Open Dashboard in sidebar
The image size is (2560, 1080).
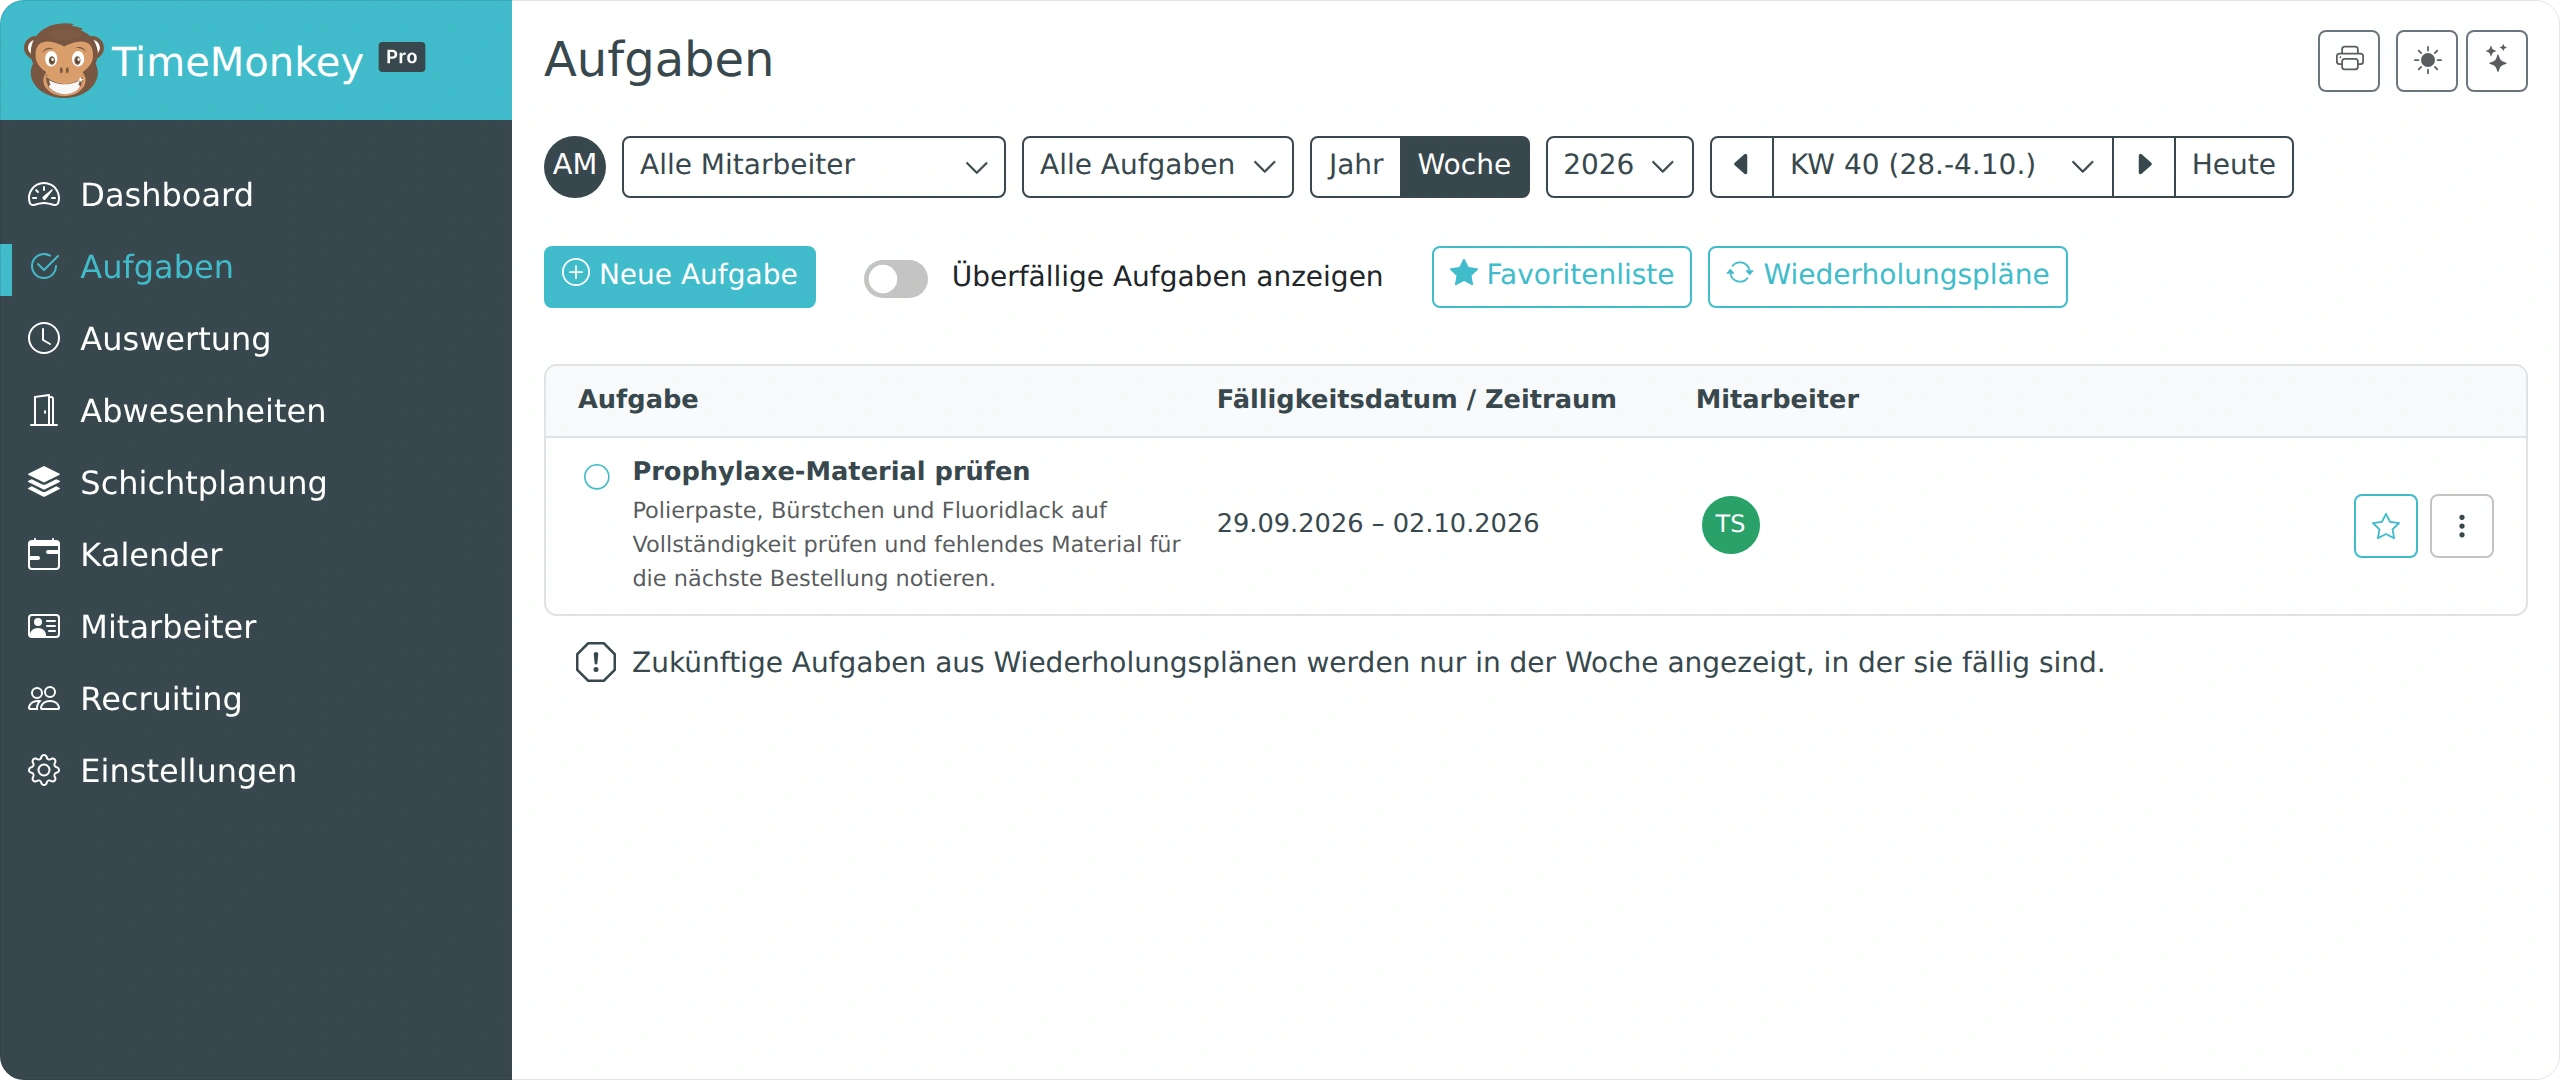pos(256,195)
